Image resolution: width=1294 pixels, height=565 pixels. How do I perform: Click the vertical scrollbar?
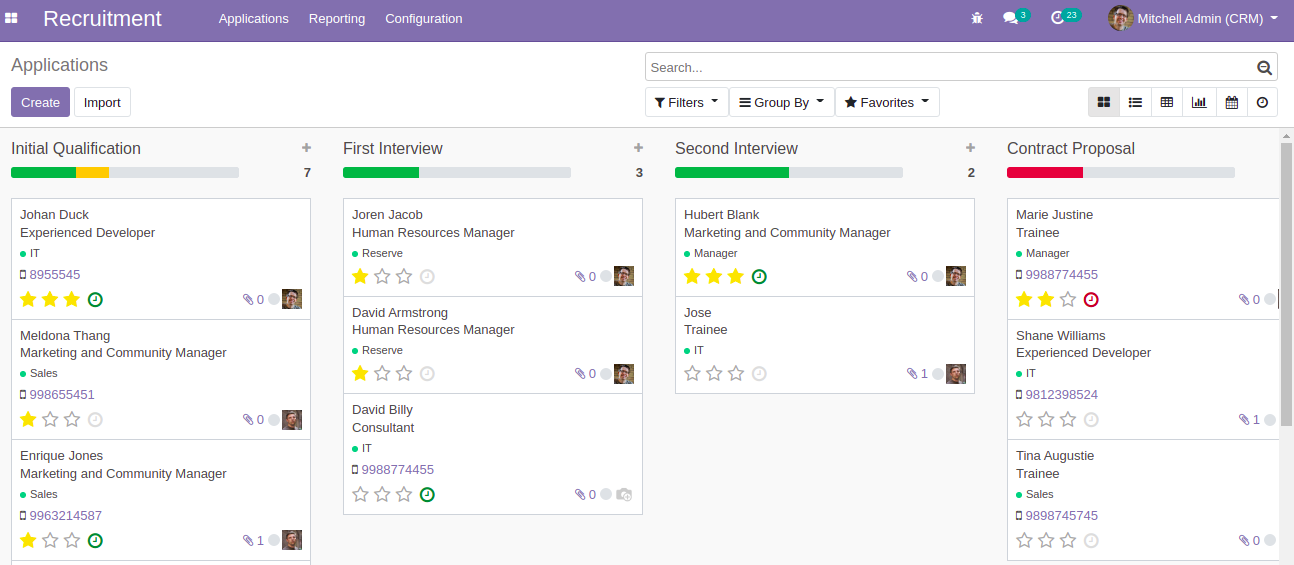[x=1286, y=285]
